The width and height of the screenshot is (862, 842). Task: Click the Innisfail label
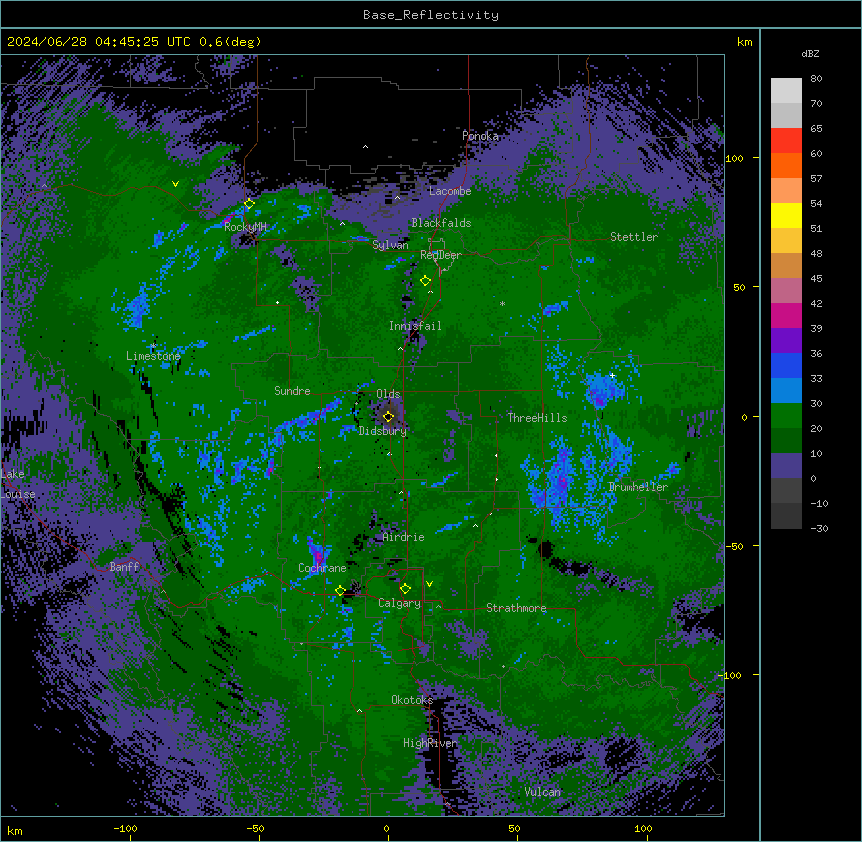(x=415, y=326)
